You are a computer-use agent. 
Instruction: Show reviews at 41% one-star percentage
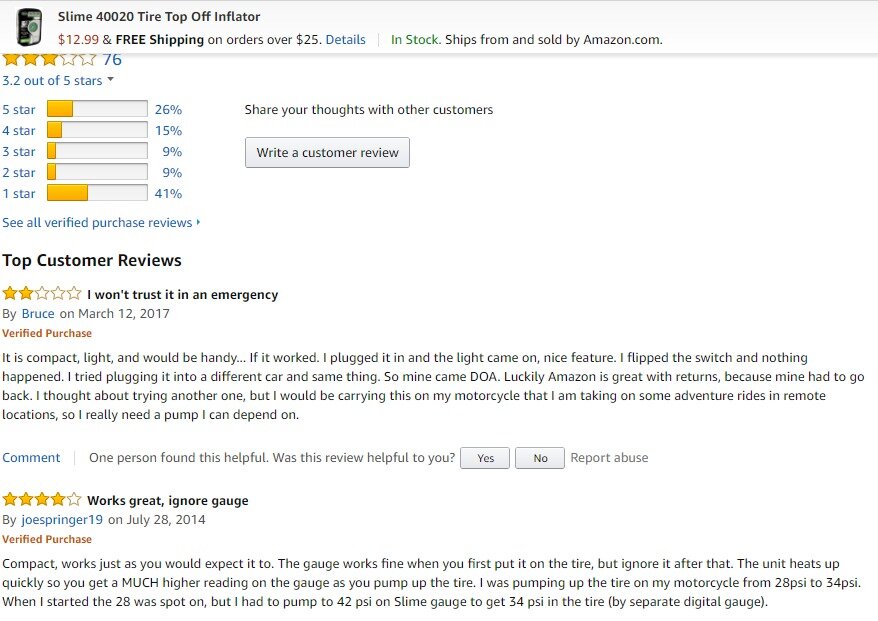coord(169,194)
